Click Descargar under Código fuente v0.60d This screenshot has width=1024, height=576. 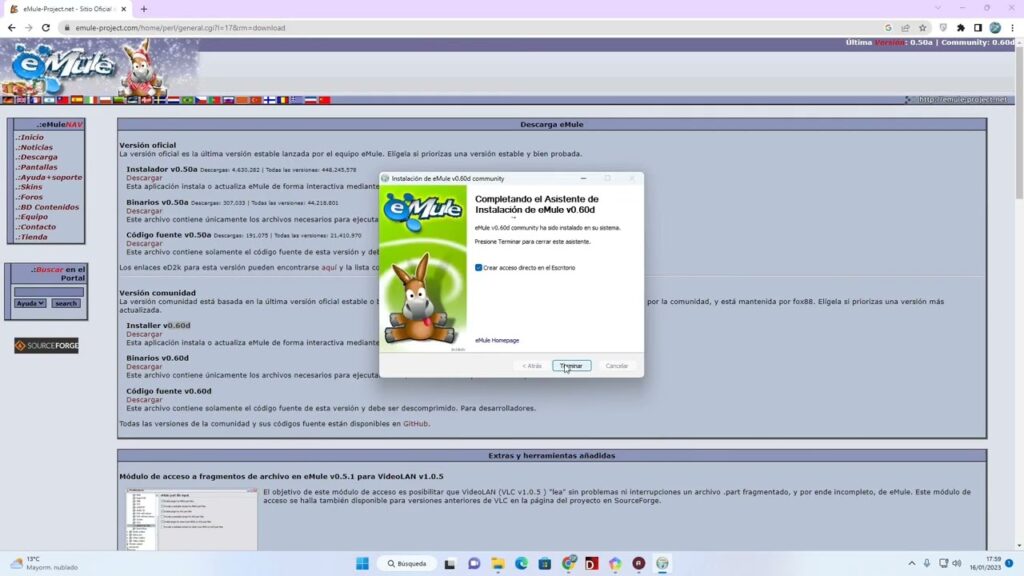[x=144, y=400]
